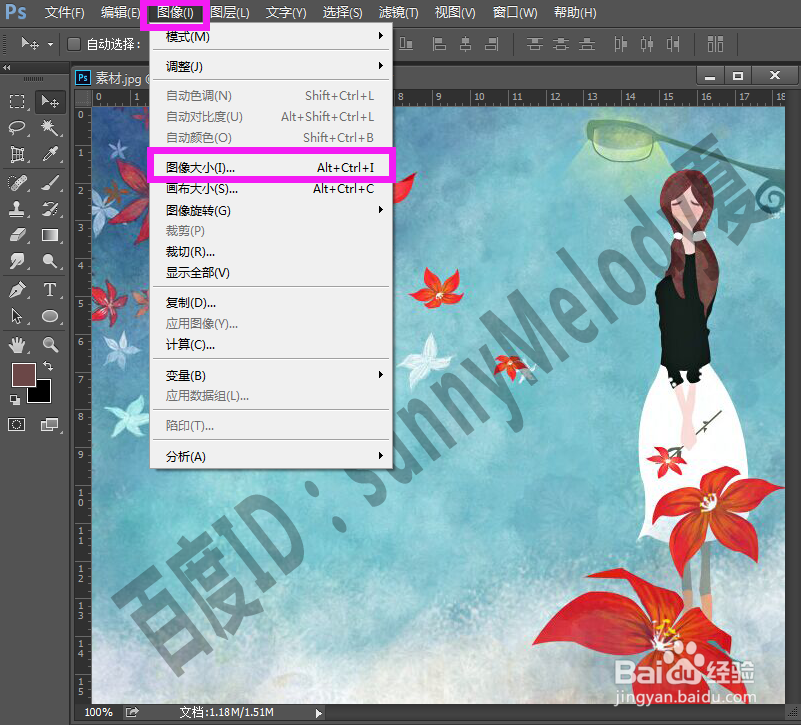Open the 窗口(W) menu

pos(515,12)
